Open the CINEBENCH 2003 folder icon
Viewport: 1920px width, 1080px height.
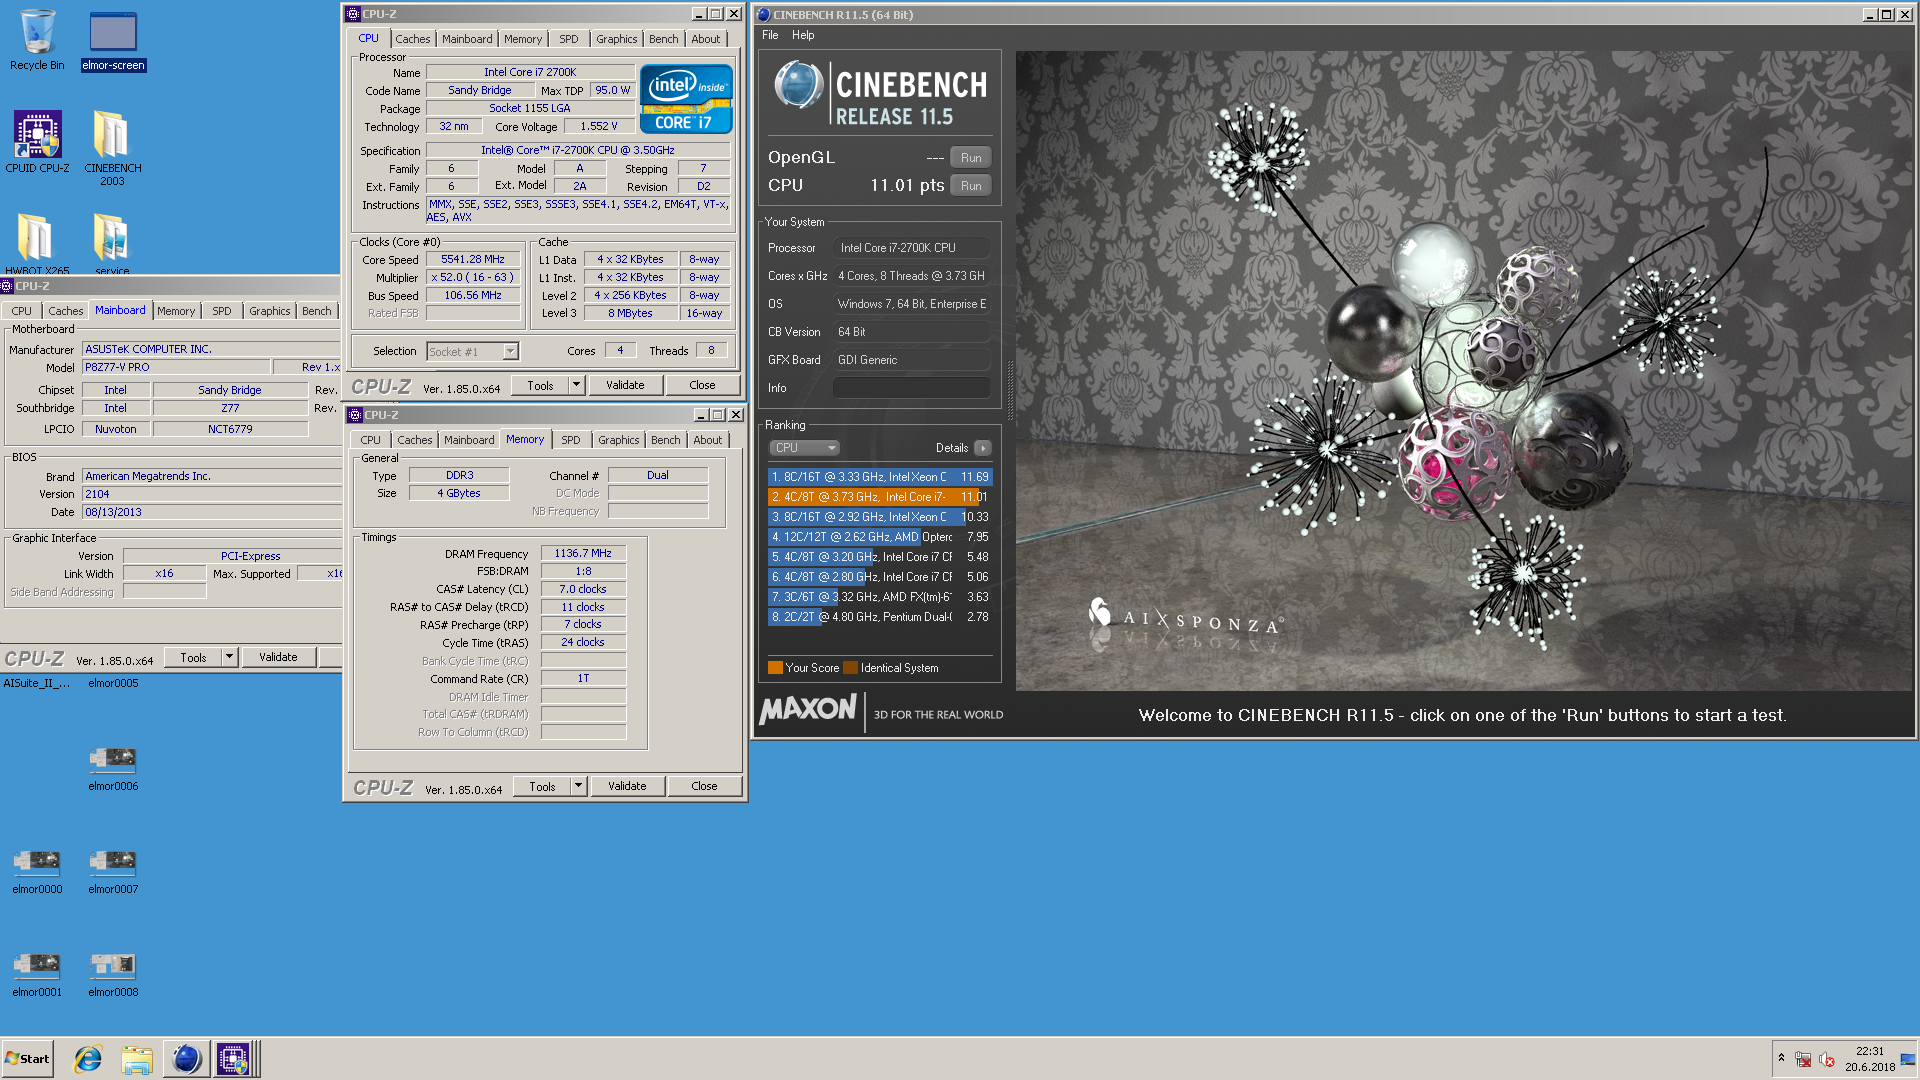pos(112,147)
